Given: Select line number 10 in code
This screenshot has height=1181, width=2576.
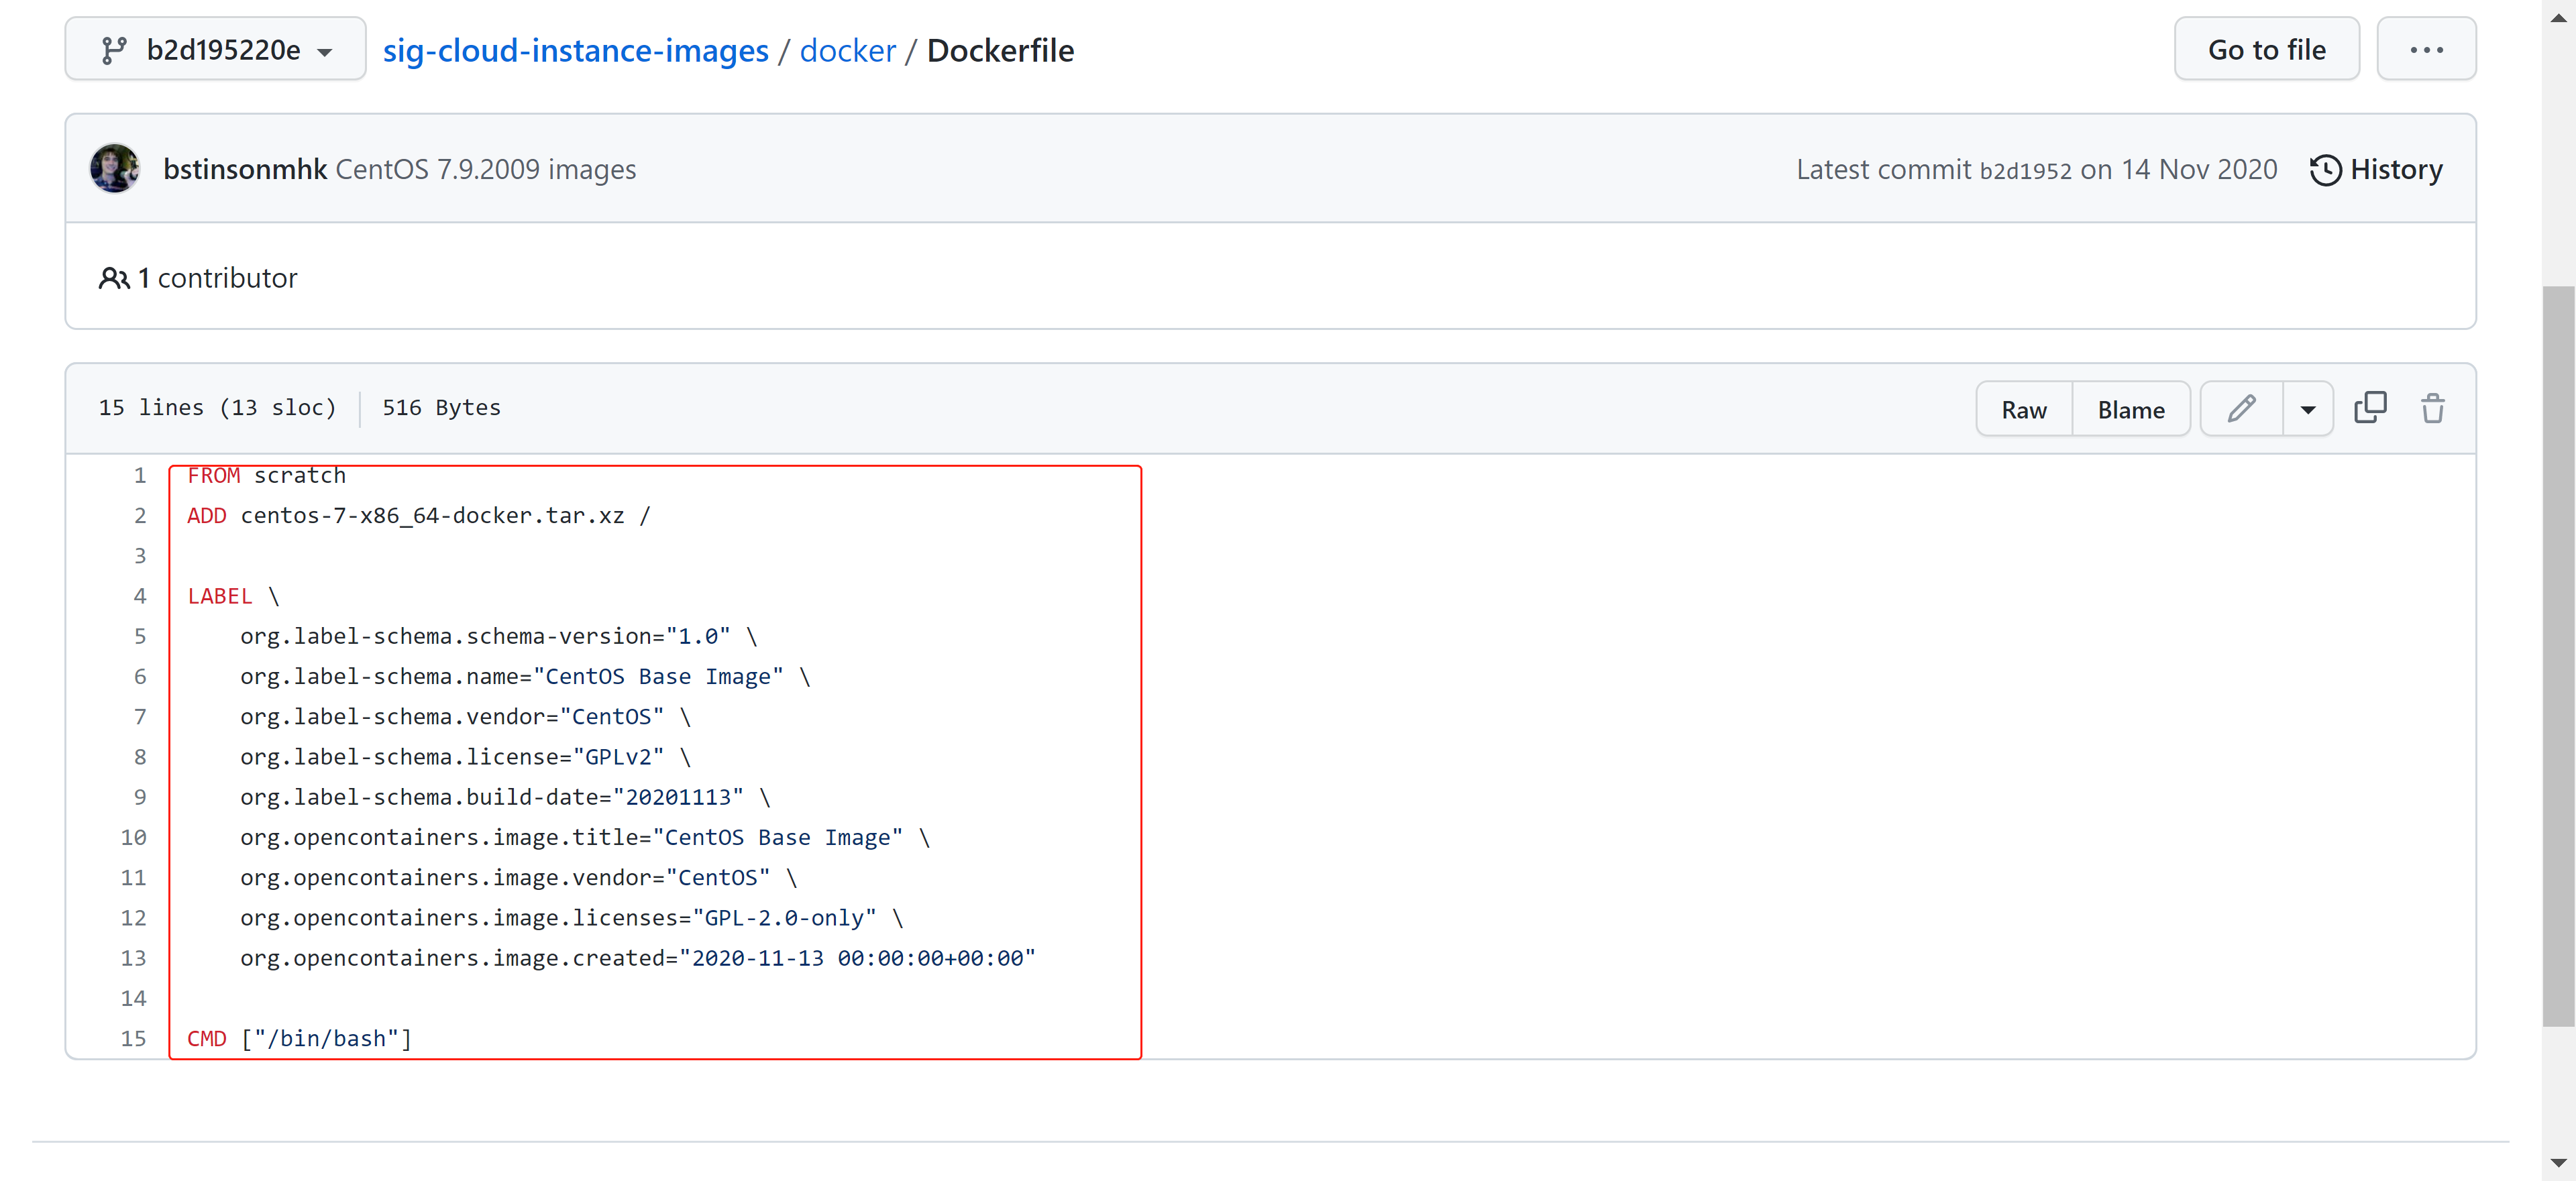Looking at the screenshot, I should [x=133, y=837].
